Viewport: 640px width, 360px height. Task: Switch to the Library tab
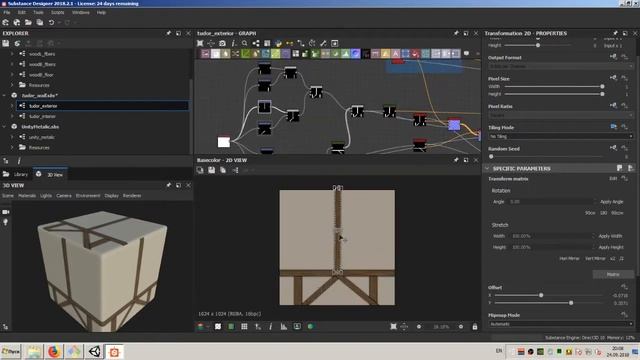point(16,174)
